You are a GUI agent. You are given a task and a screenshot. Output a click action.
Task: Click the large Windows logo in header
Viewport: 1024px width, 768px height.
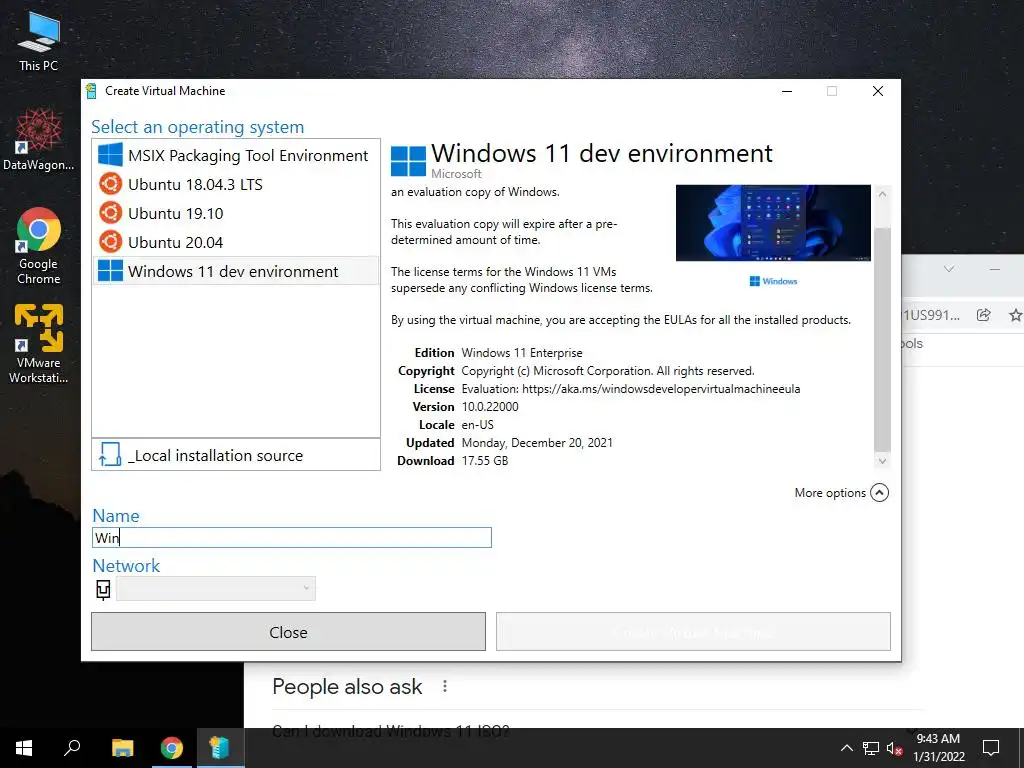pos(408,161)
